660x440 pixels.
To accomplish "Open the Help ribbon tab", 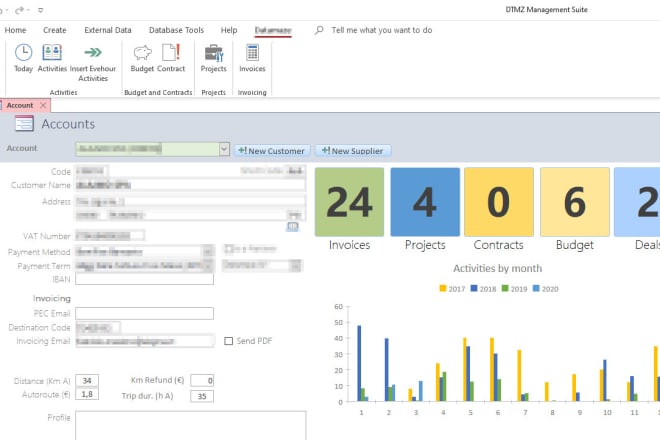I will 229,30.
